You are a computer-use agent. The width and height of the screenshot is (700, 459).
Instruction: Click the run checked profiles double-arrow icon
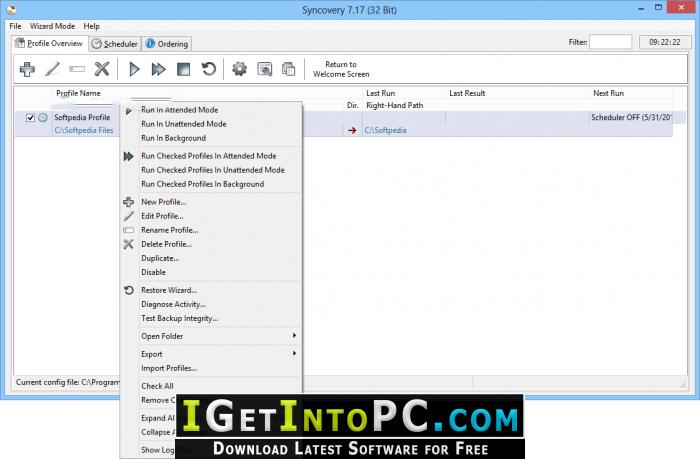158,69
